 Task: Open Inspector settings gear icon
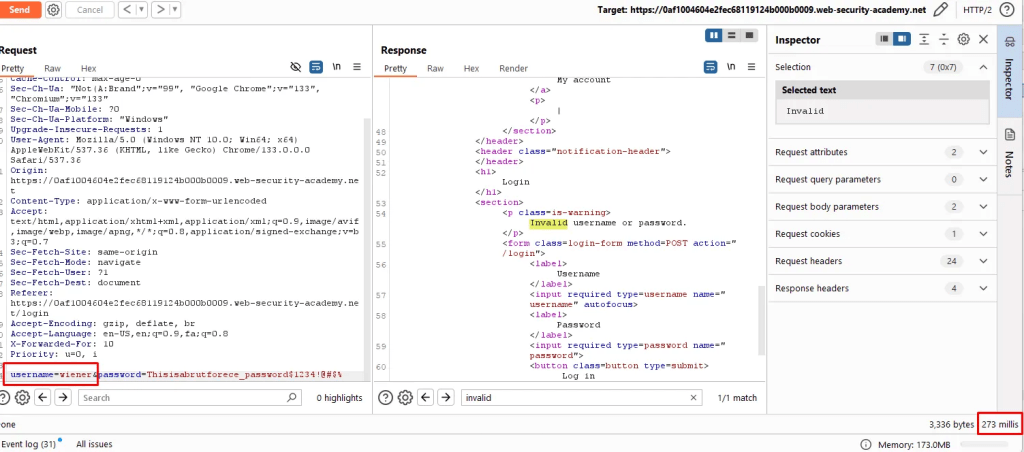coord(963,39)
